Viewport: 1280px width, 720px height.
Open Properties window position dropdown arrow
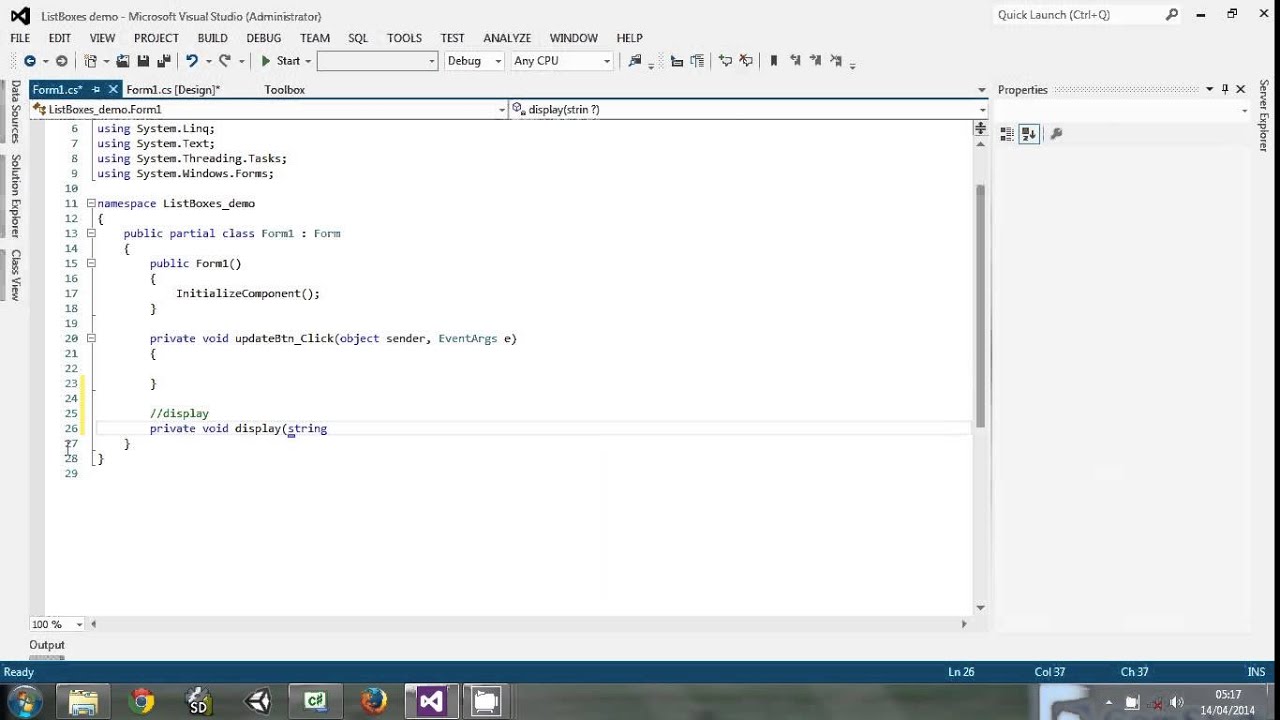coord(1209,89)
